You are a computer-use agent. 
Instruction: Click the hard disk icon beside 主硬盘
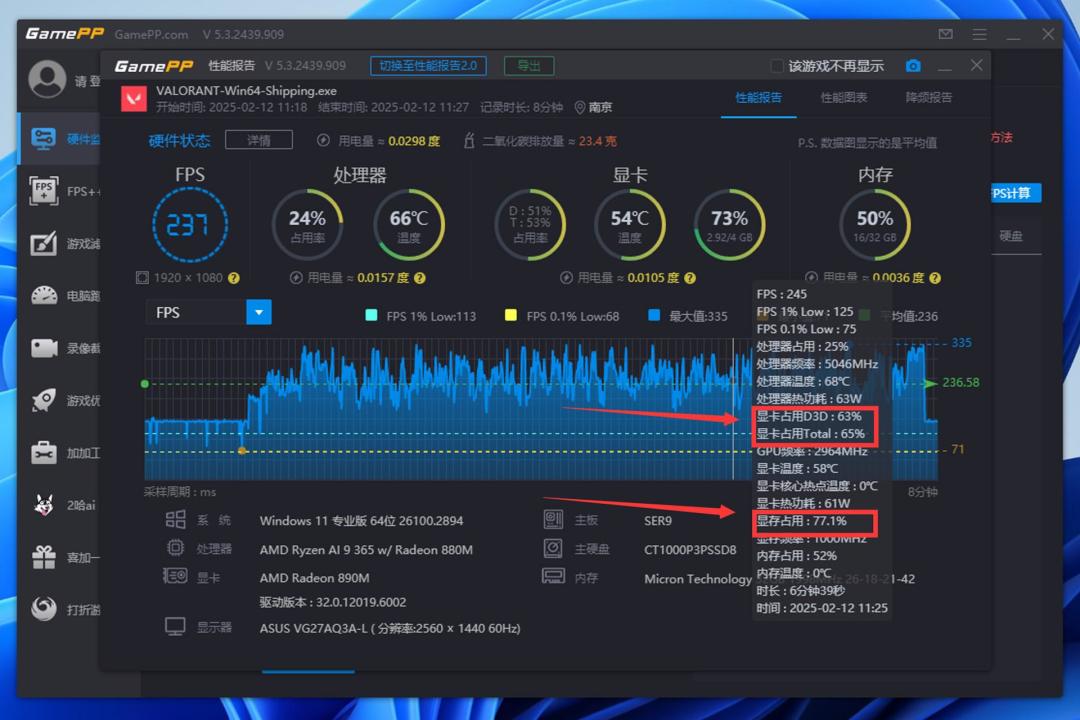[553, 548]
